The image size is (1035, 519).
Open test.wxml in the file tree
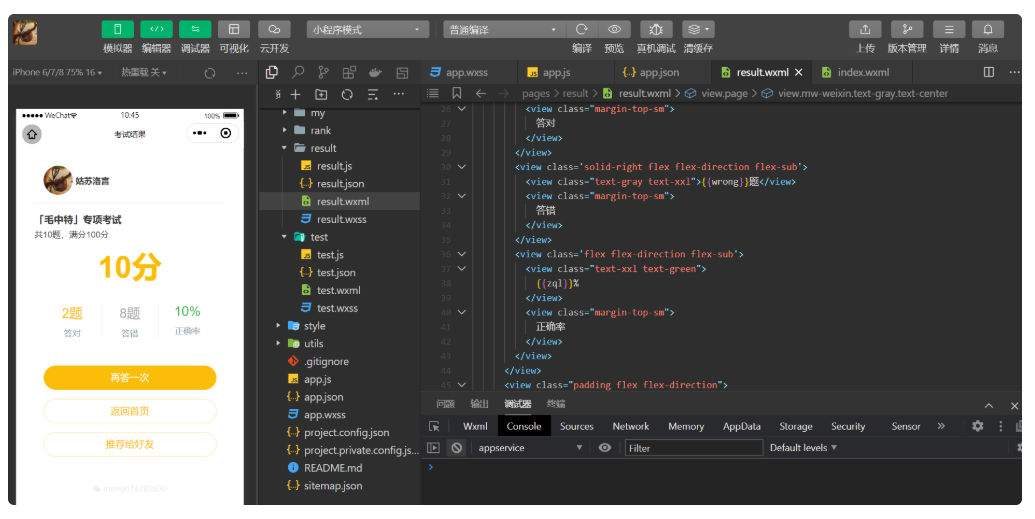(x=339, y=290)
